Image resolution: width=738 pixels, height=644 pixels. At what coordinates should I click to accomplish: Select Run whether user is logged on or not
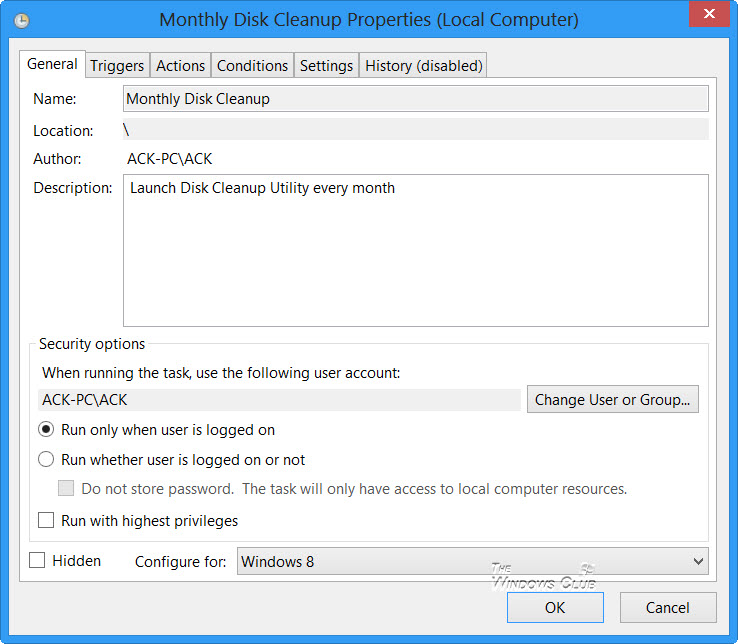pyautogui.click(x=46, y=460)
